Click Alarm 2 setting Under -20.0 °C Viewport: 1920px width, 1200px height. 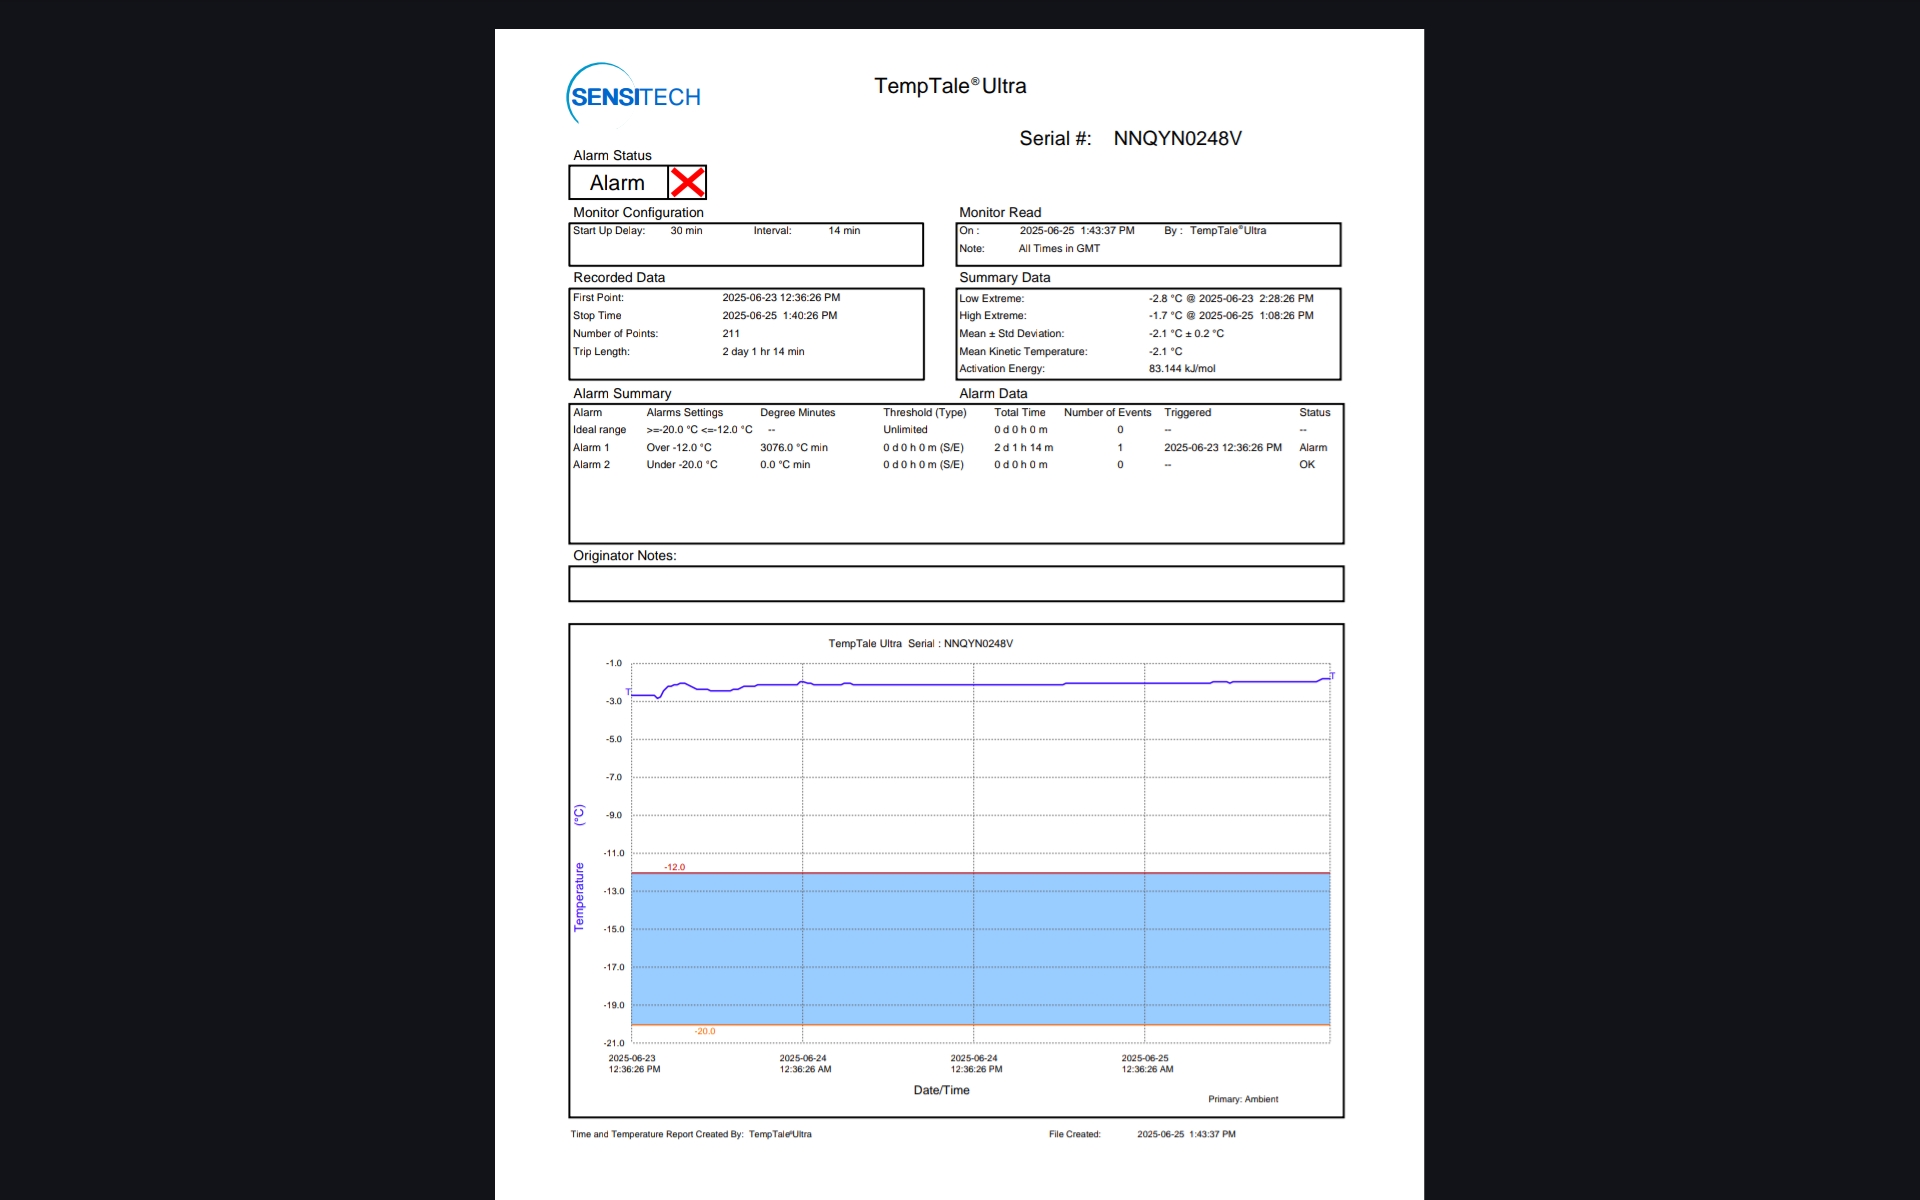[682, 465]
